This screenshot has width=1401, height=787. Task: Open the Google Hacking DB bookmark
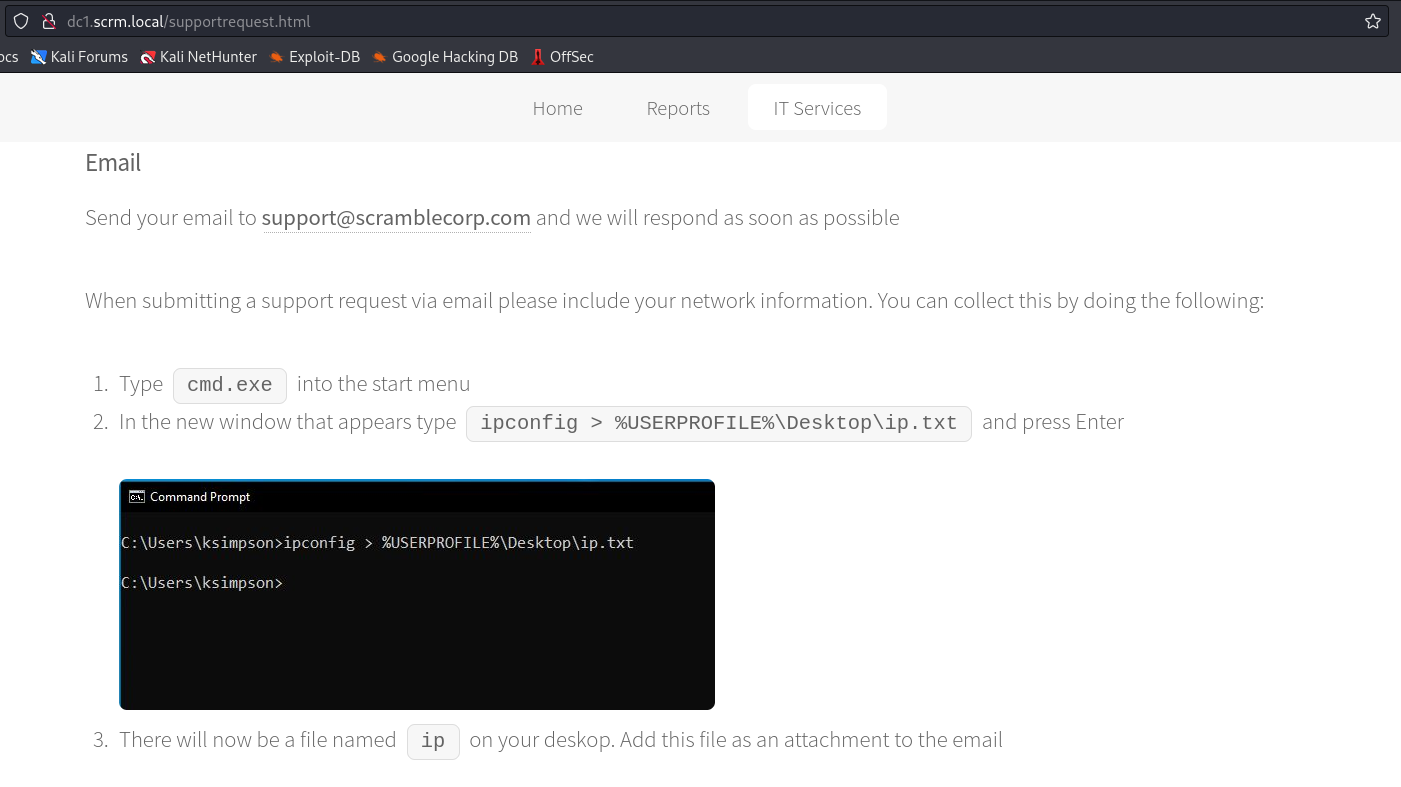pyautogui.click(x=445, y=57)
